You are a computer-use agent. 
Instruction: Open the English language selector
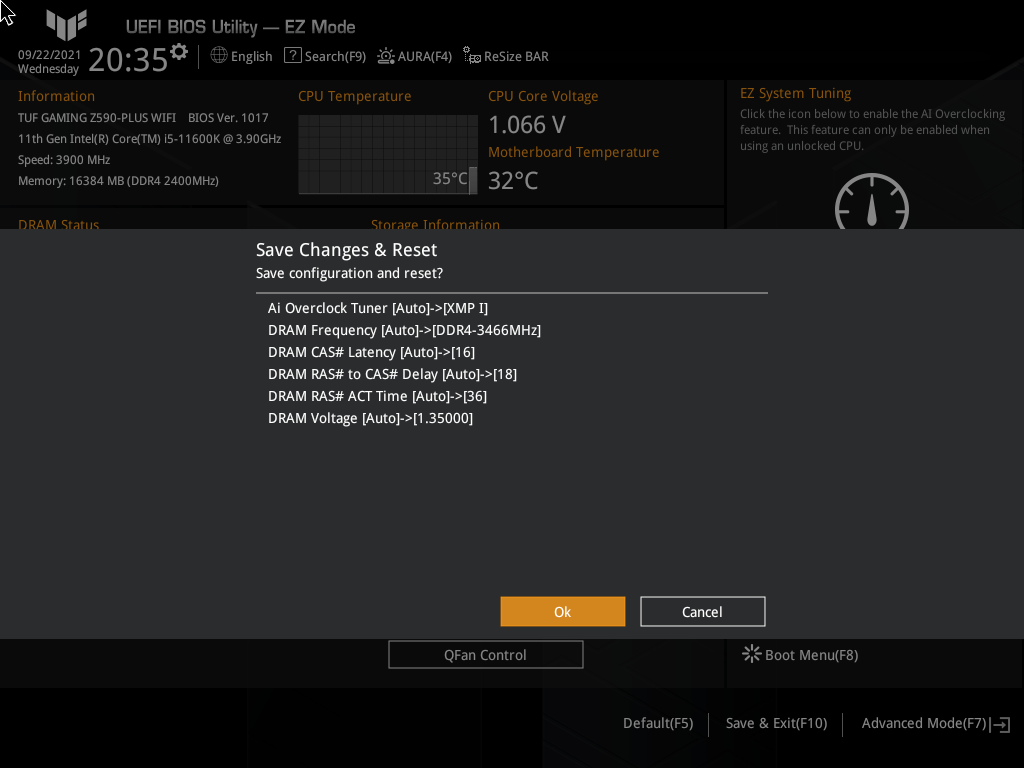tap(251, 56)
